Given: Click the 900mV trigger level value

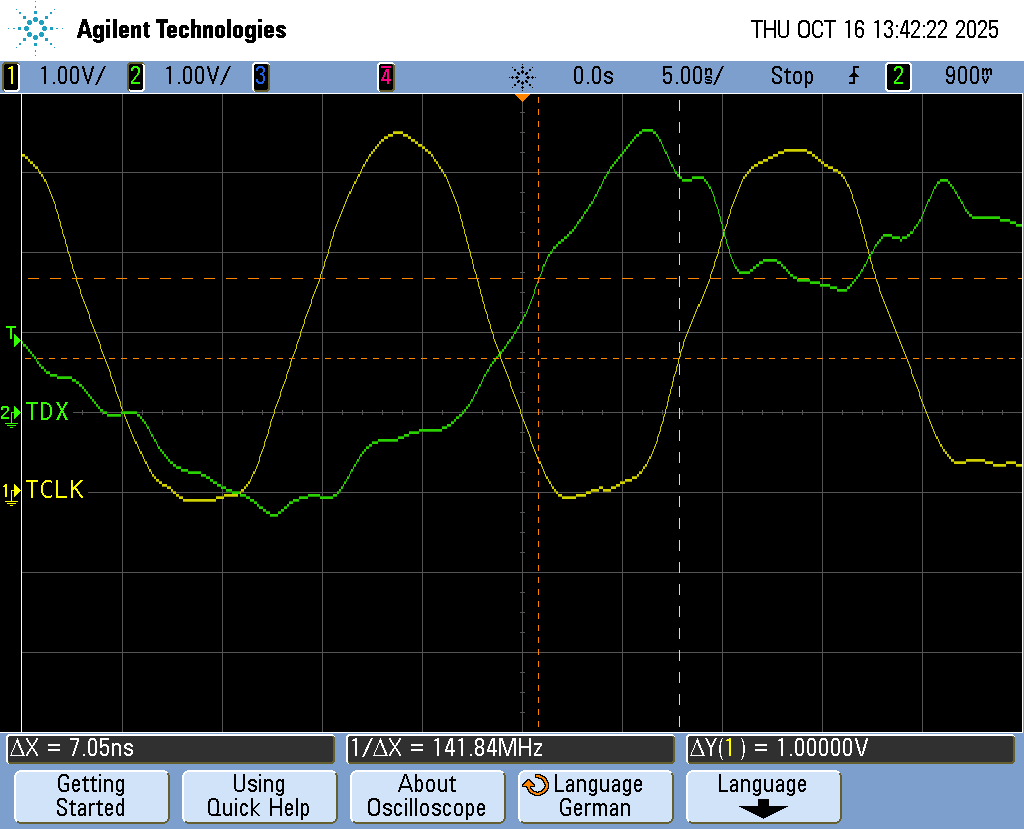Looking at the screenshot, I should (x=968, y=76).
